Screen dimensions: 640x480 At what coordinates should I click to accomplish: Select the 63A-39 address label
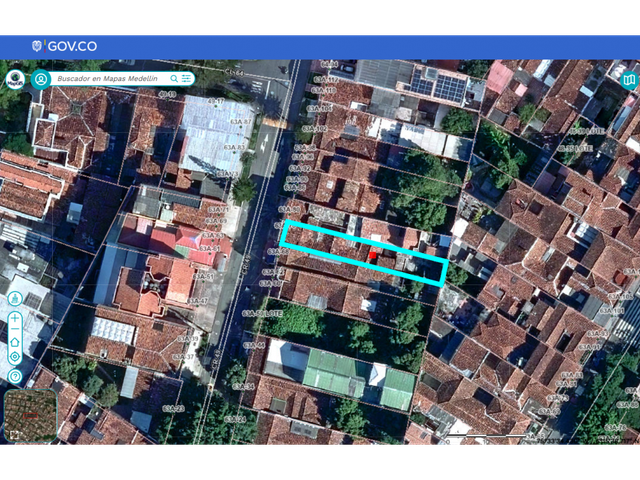187,339
